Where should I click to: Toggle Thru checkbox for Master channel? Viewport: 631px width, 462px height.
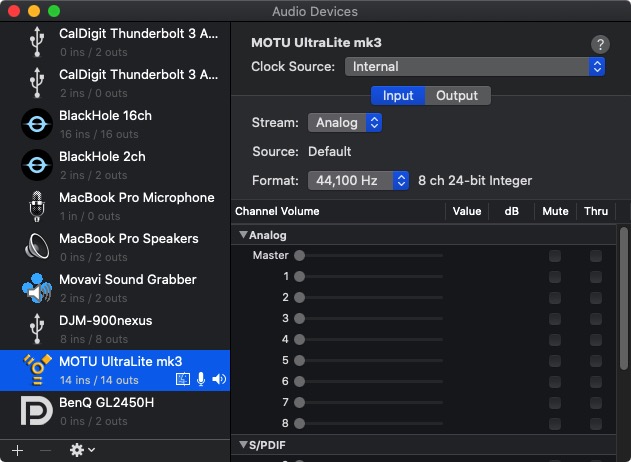596,256
